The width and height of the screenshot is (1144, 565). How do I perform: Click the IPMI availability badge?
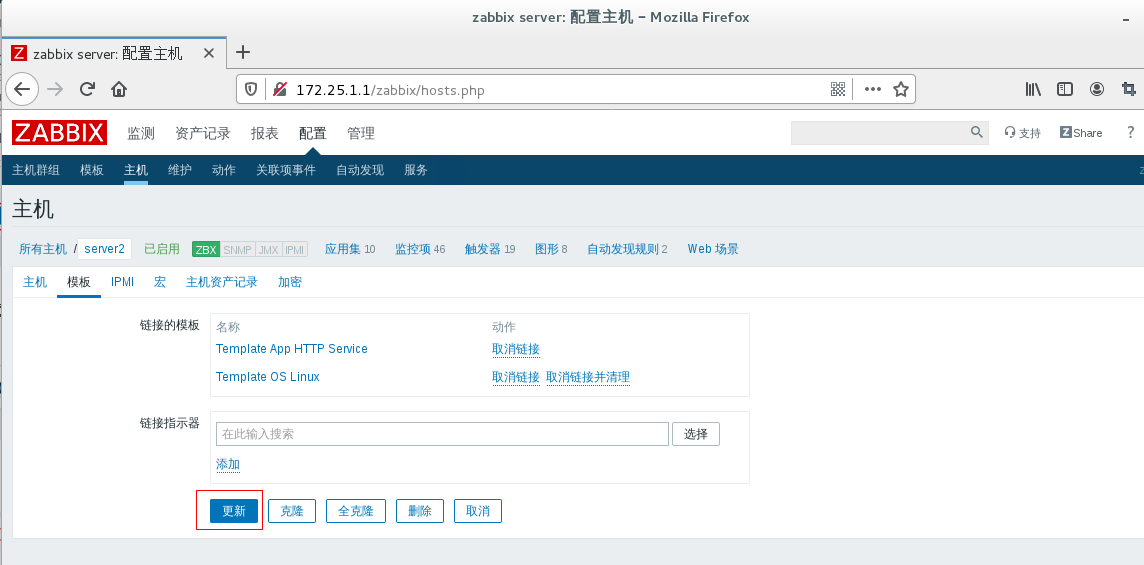(295, 250)
